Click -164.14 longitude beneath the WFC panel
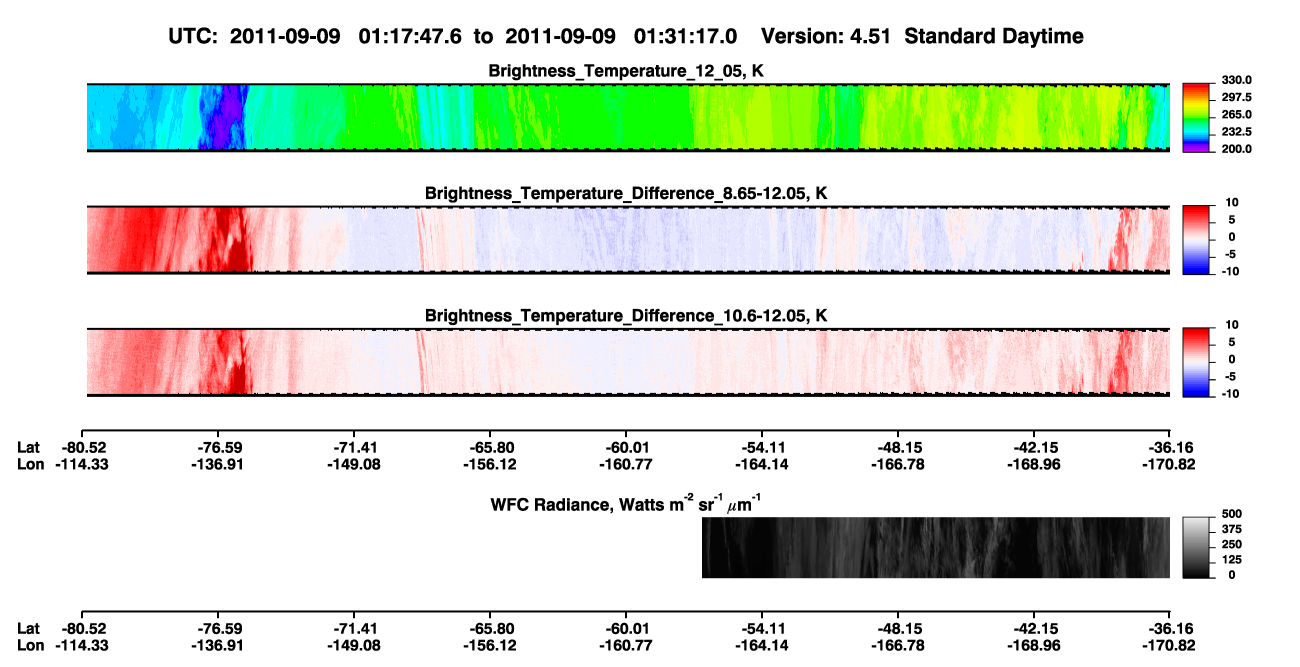Image resolution: width=1300 pixels, height=667 pixels. coord(762,644)
